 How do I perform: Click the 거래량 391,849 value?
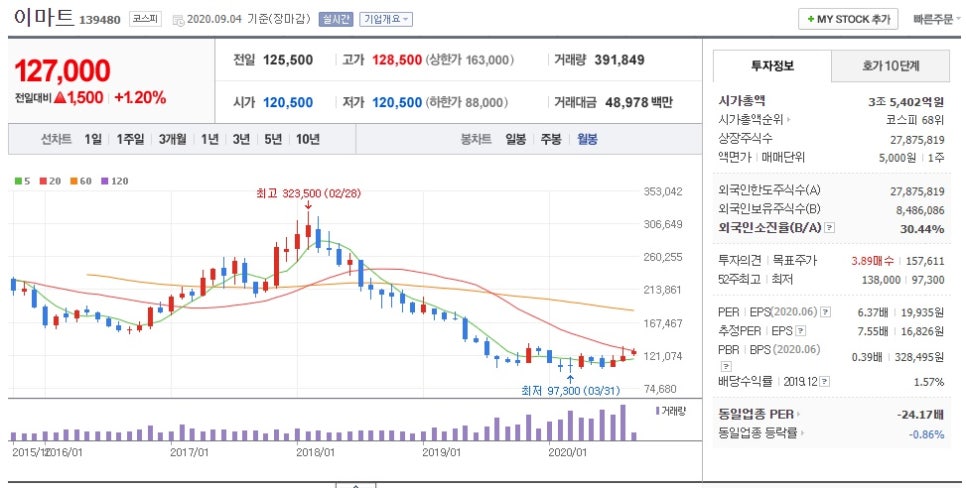[619, 60]
